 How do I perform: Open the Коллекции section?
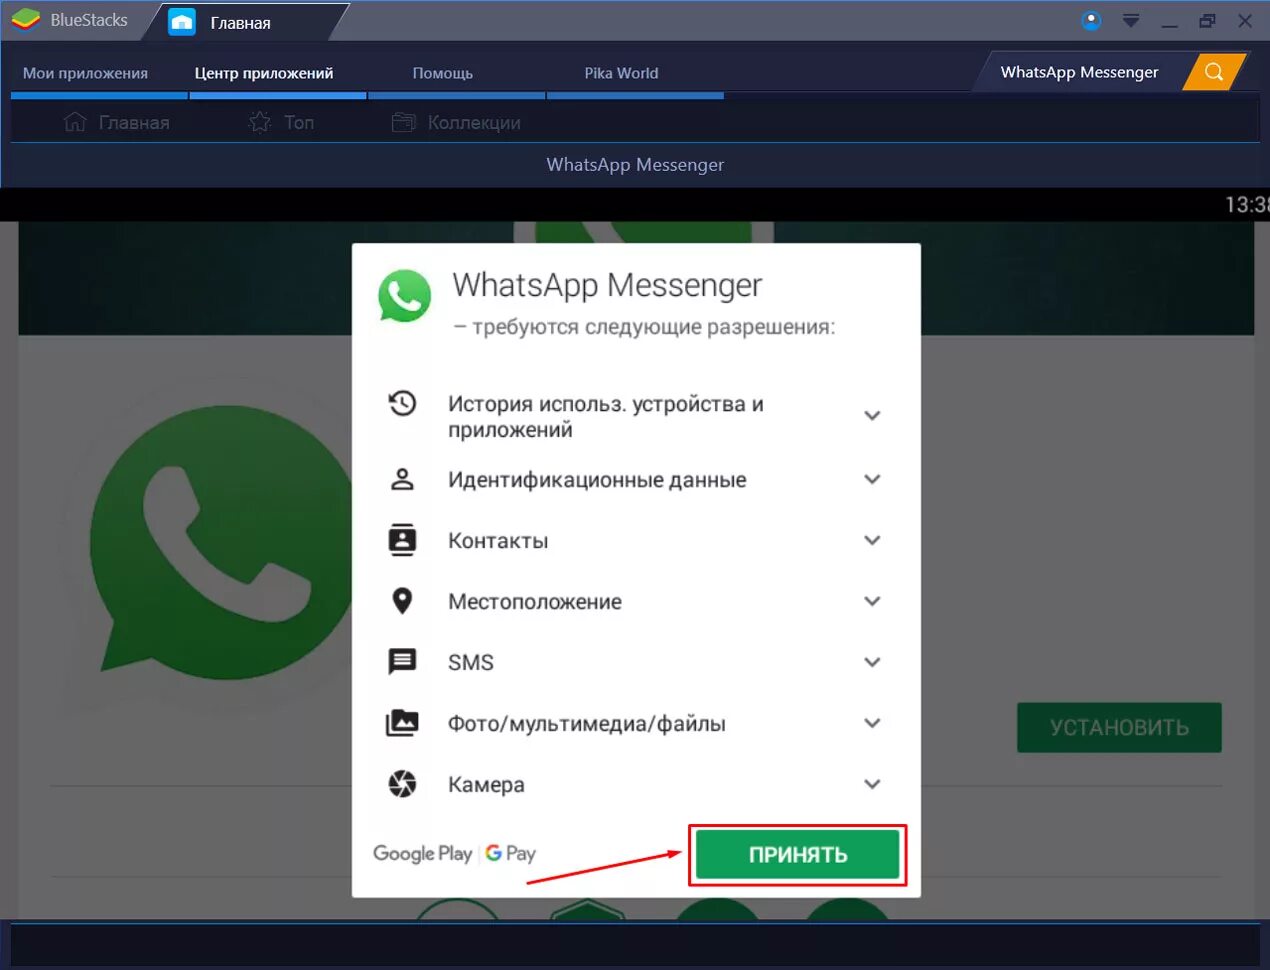(456, 123)
